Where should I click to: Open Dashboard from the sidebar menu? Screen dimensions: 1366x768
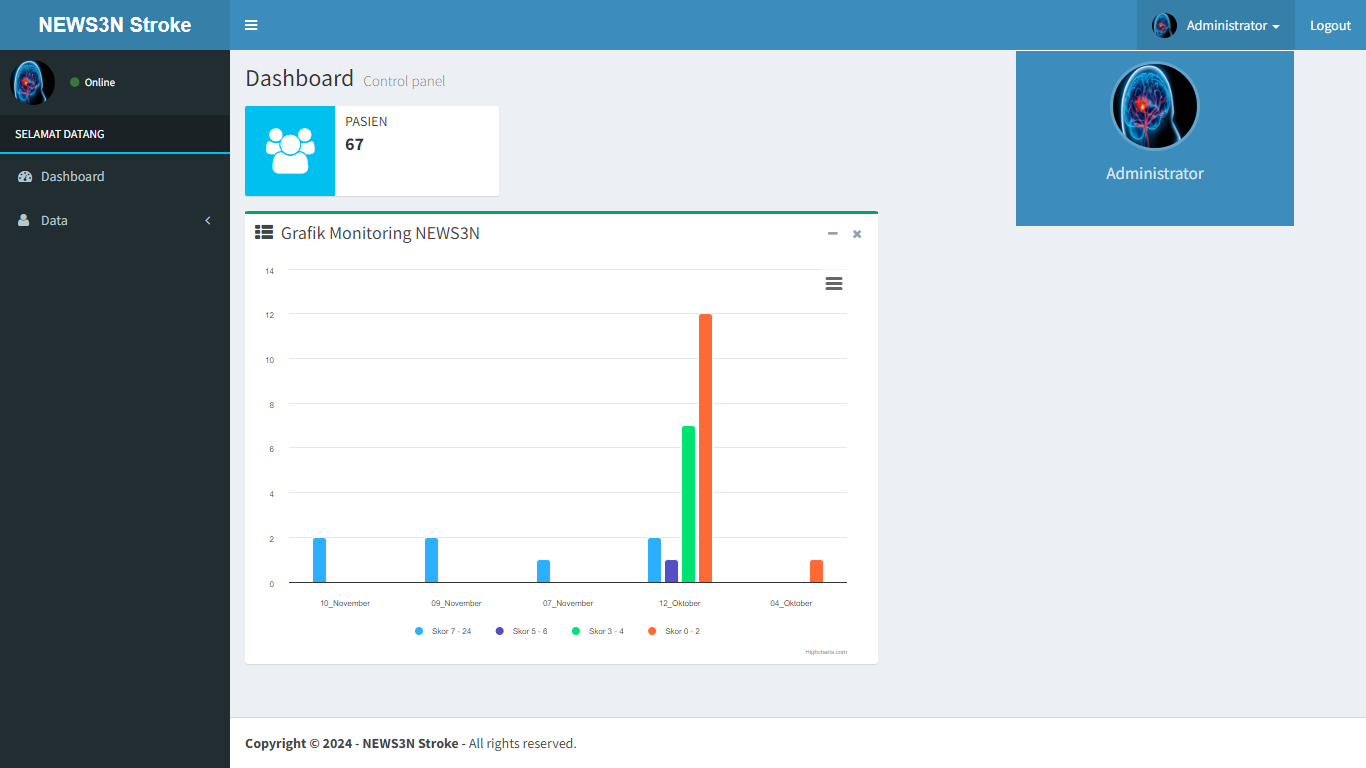[x=72, y=177]
